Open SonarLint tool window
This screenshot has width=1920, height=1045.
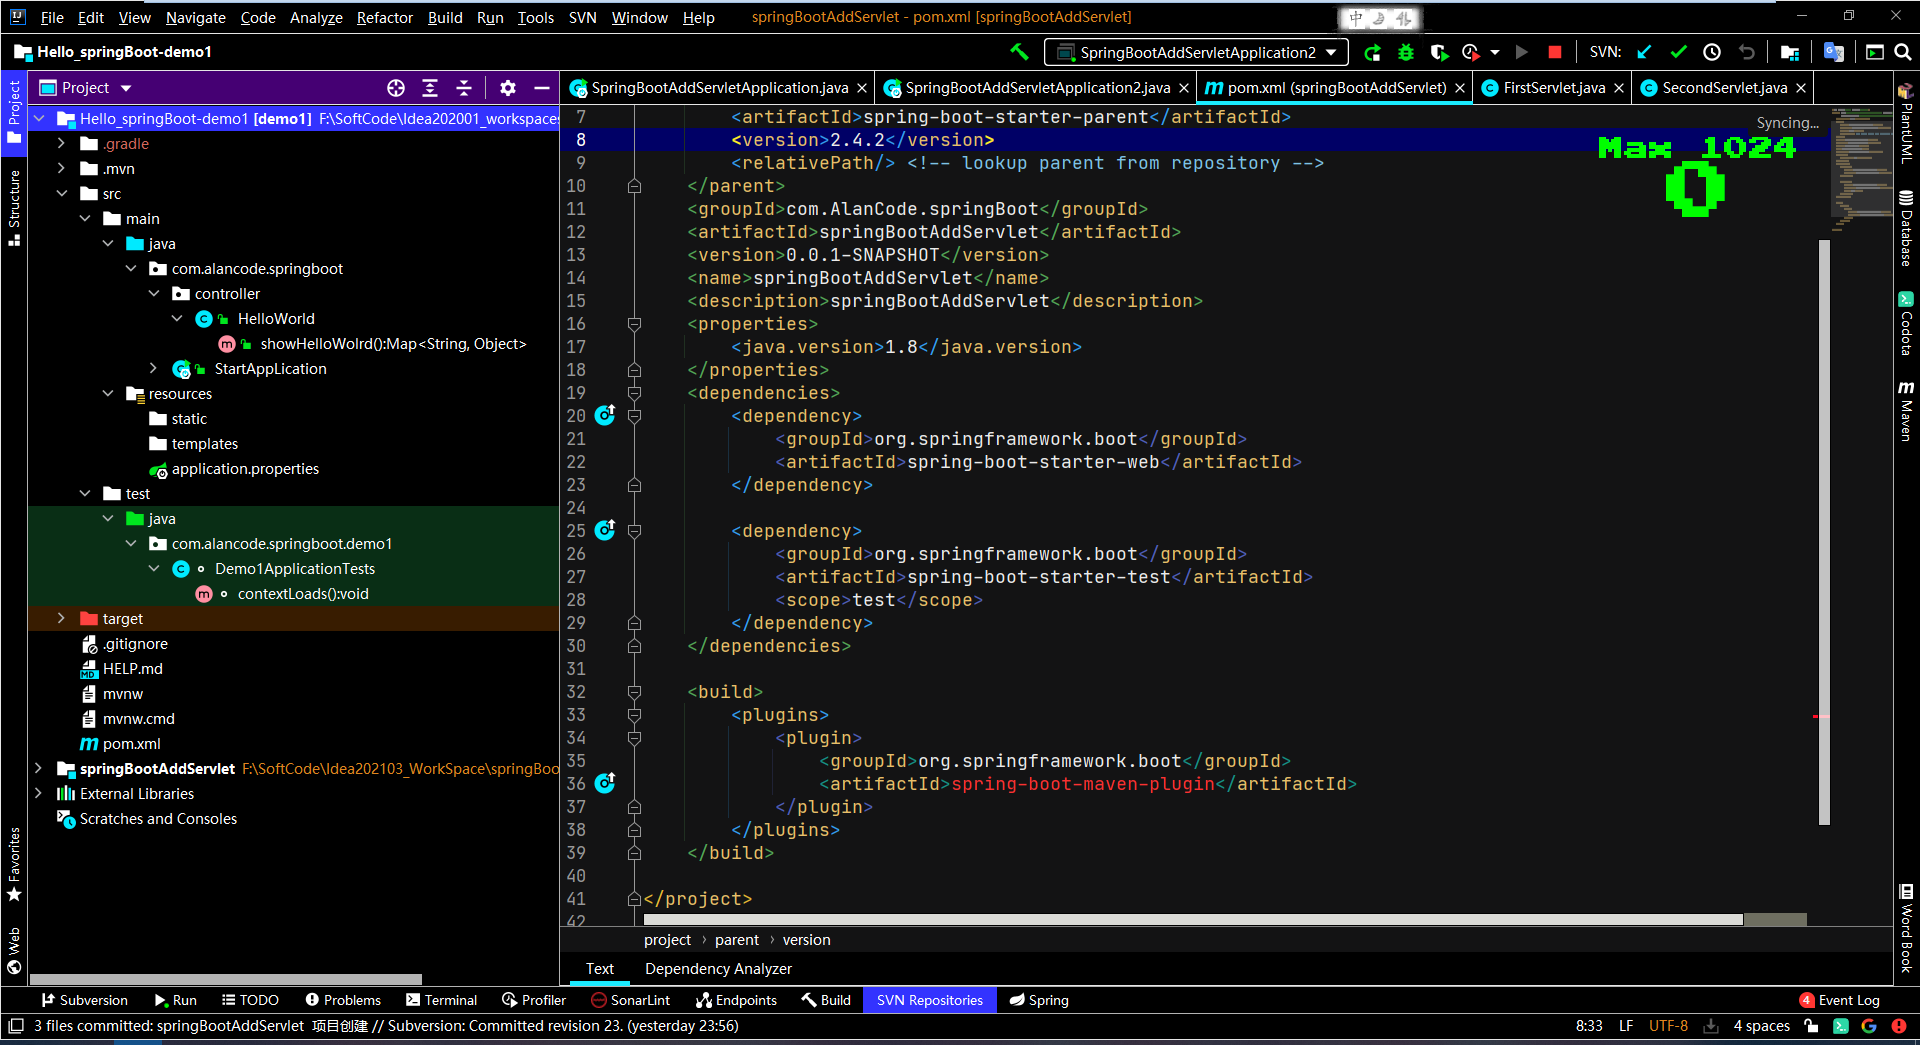[630, 1000]
